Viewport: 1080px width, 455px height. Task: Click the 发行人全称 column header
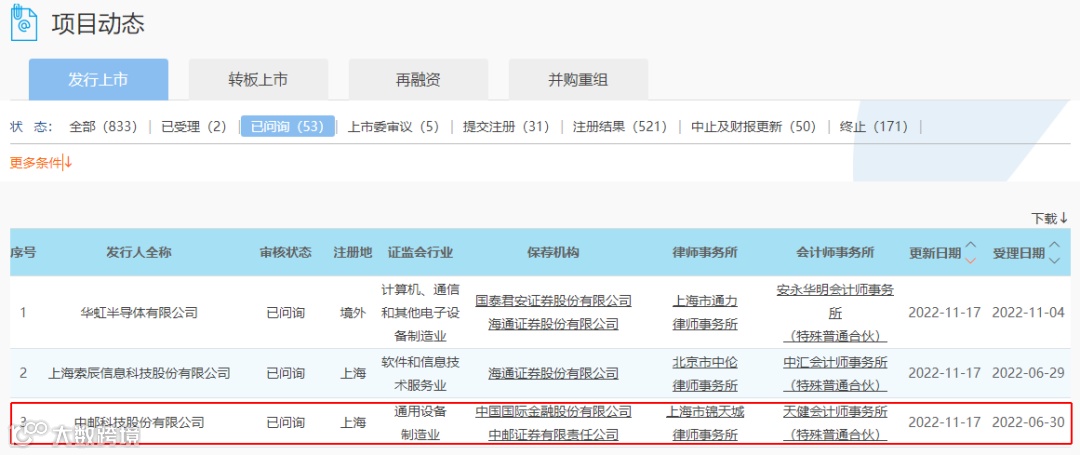(x=138, y=253)
